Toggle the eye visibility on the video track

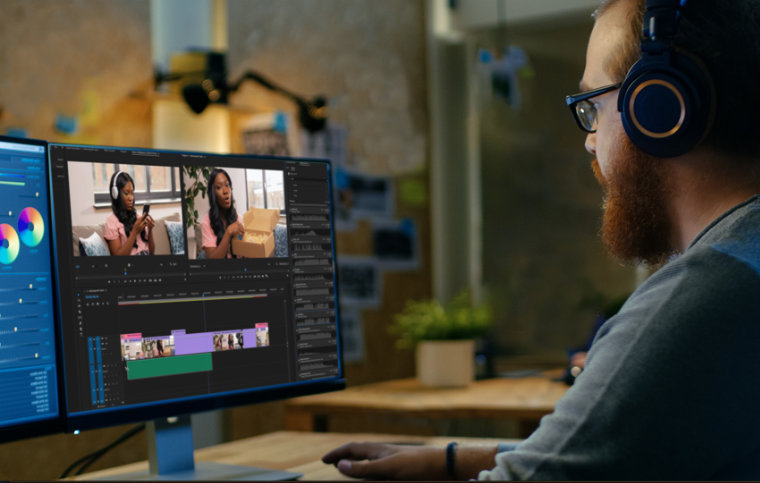tap(105, 343)
